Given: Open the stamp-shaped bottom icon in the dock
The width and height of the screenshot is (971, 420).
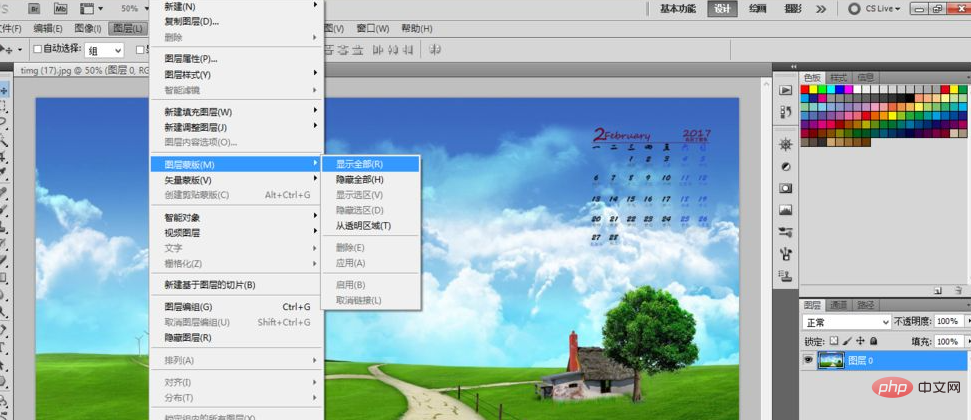Looking at the screenshot, I should click(786, 275).
